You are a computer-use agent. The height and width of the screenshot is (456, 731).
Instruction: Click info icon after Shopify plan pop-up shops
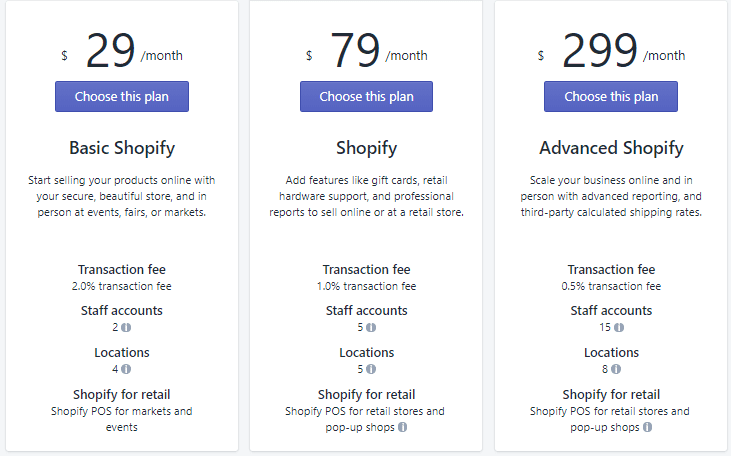pos(403,427)
